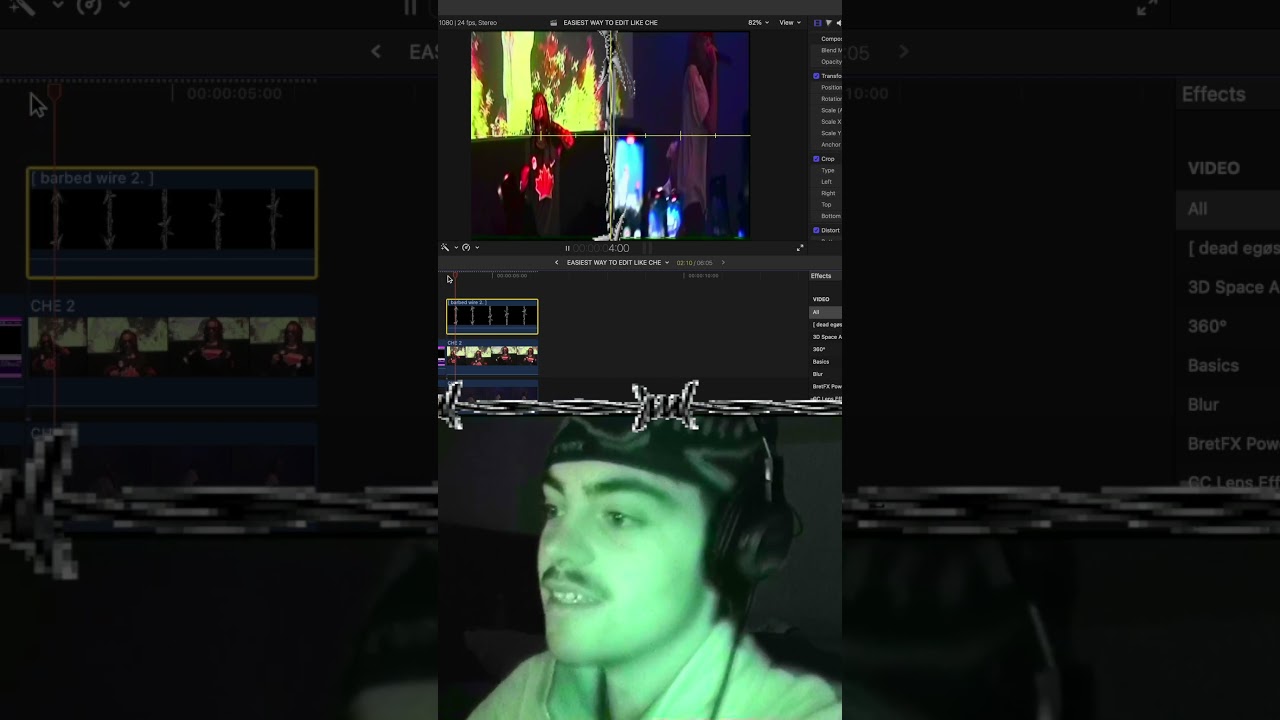Open enhancements menu arrow beside wand
The image size is (1280, 720).
[x=456, y=247]
